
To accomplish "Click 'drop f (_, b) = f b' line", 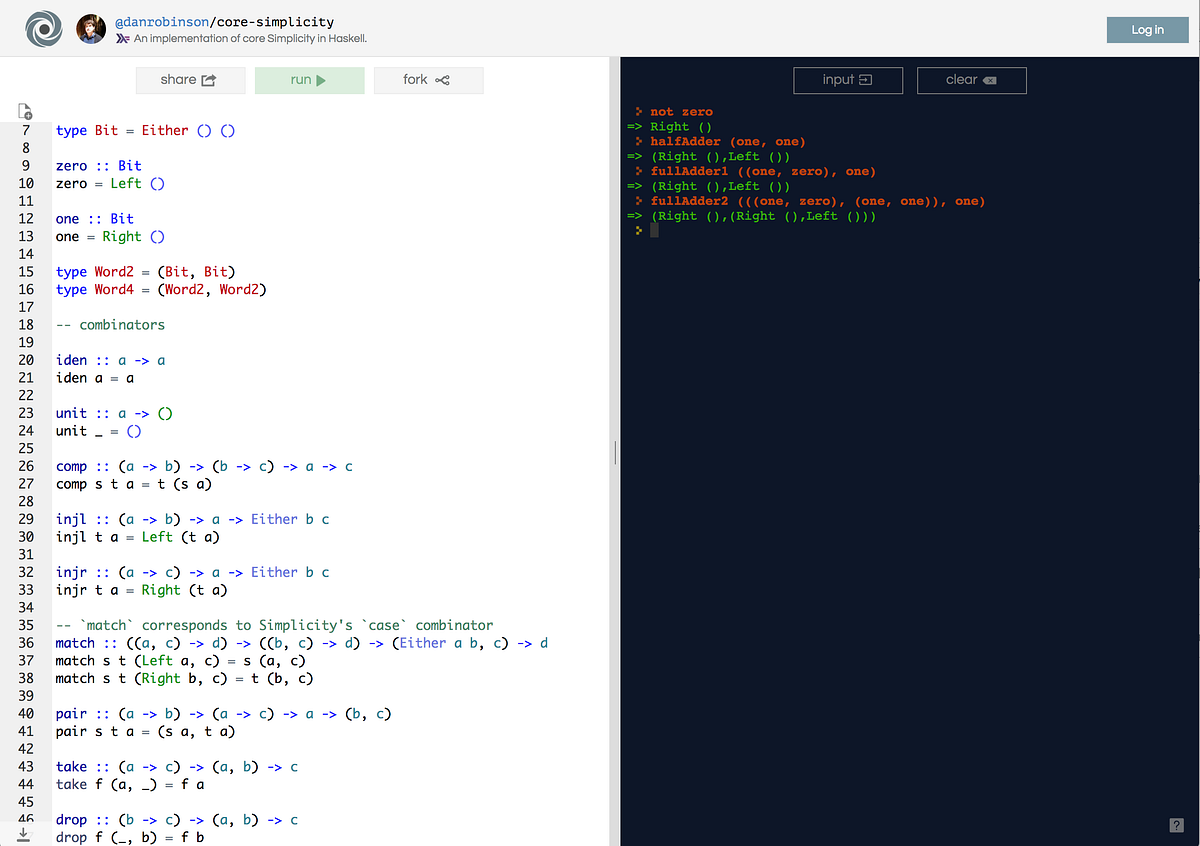I will coord(129,838).
